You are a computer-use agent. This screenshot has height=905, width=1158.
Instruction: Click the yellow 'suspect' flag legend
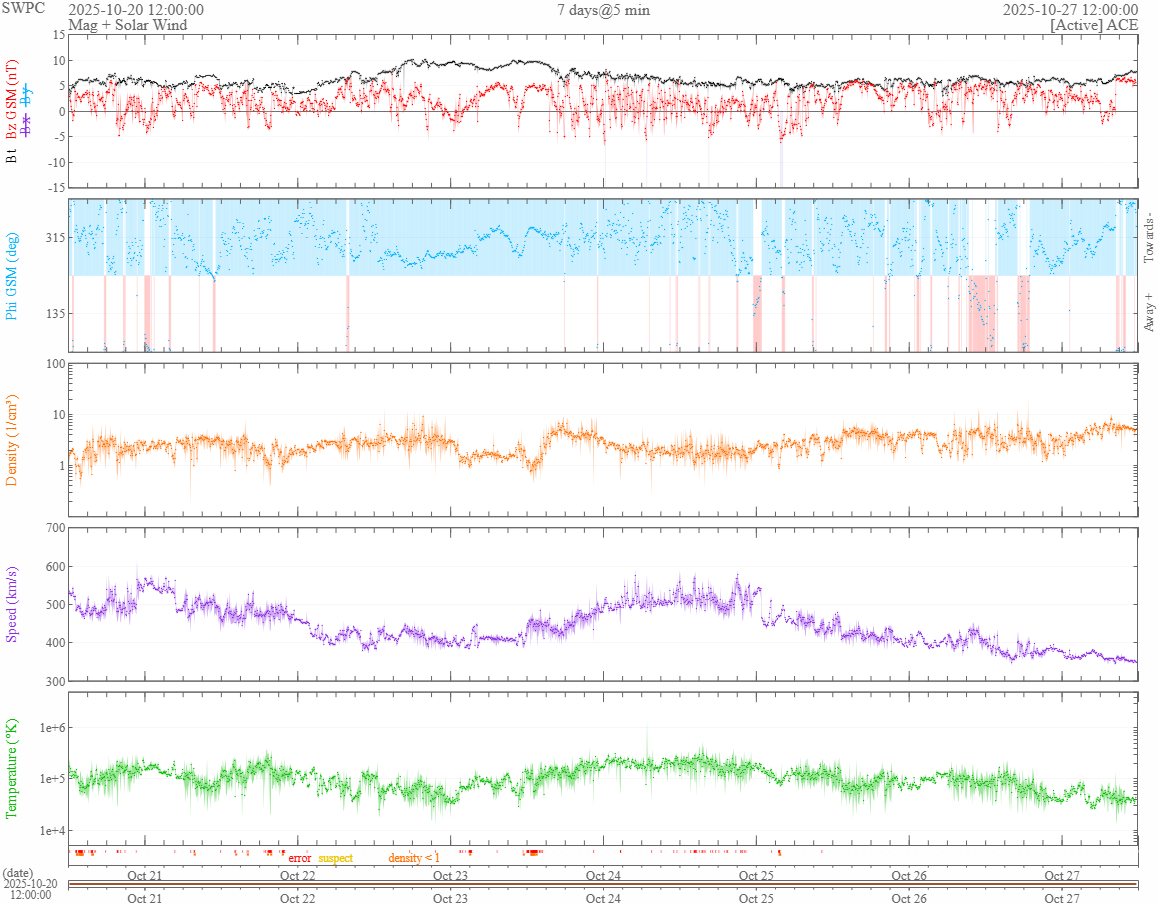(336, 858)
